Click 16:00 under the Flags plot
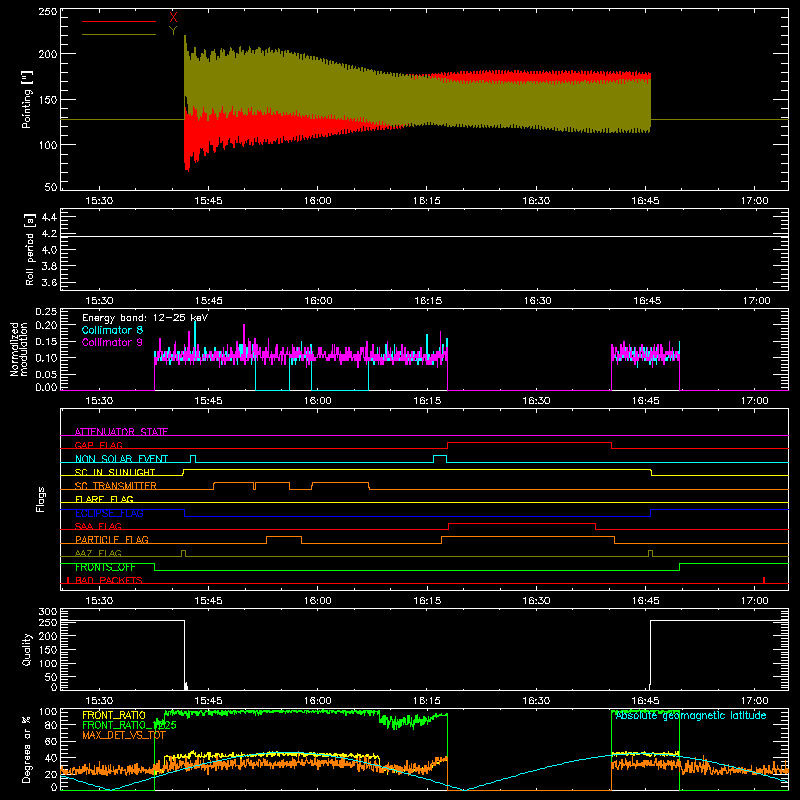Image resolution: width=800 pixels, height=800 pixels. (x=317, y=601)
